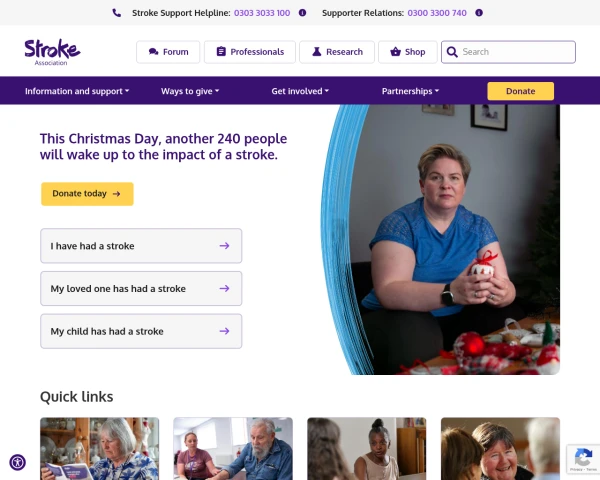Visit the Shop
This screenshot has height=480, width=600.
pos(408,52)
